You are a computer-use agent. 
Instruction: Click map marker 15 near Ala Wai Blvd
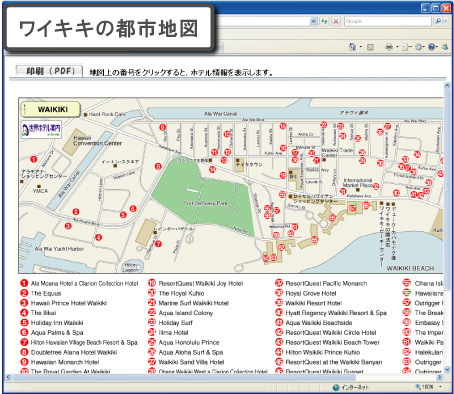tap(283, 126)
